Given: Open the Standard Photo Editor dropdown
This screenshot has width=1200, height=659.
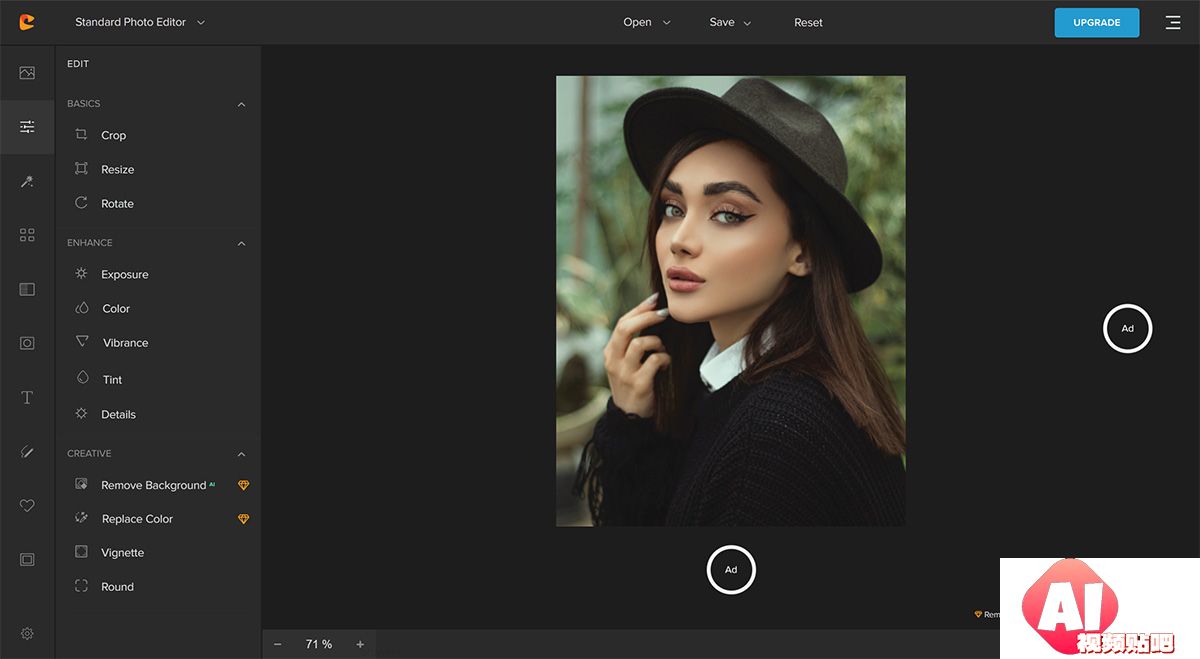Looking at the screenshot, I should point(140,22).
